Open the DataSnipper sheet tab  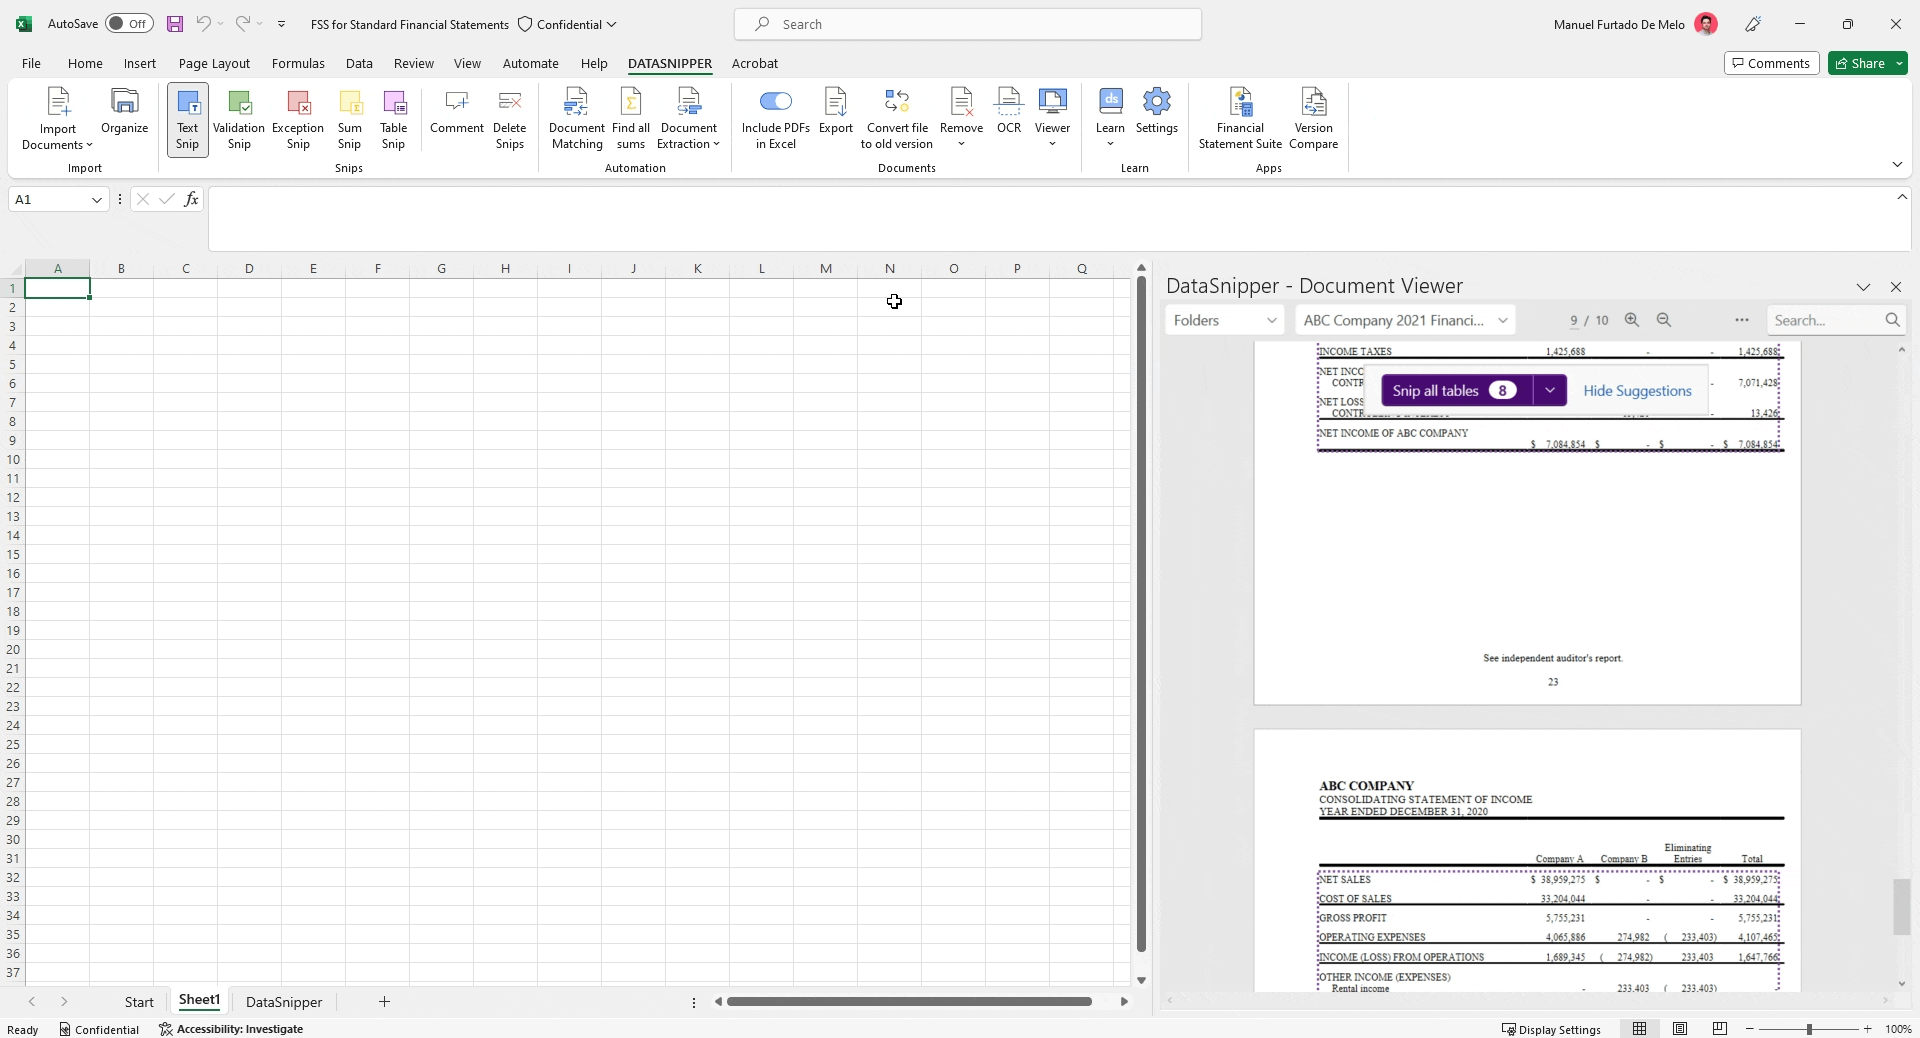pos(283,1001)
